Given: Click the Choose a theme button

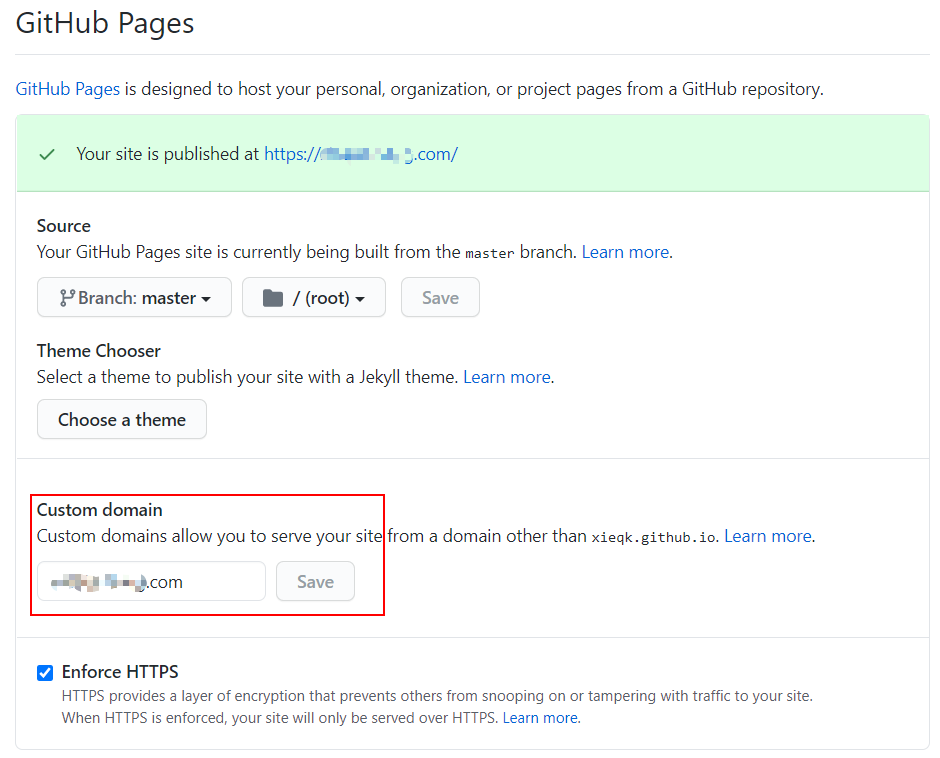Looking at the screenshot, I should [122, 419].
